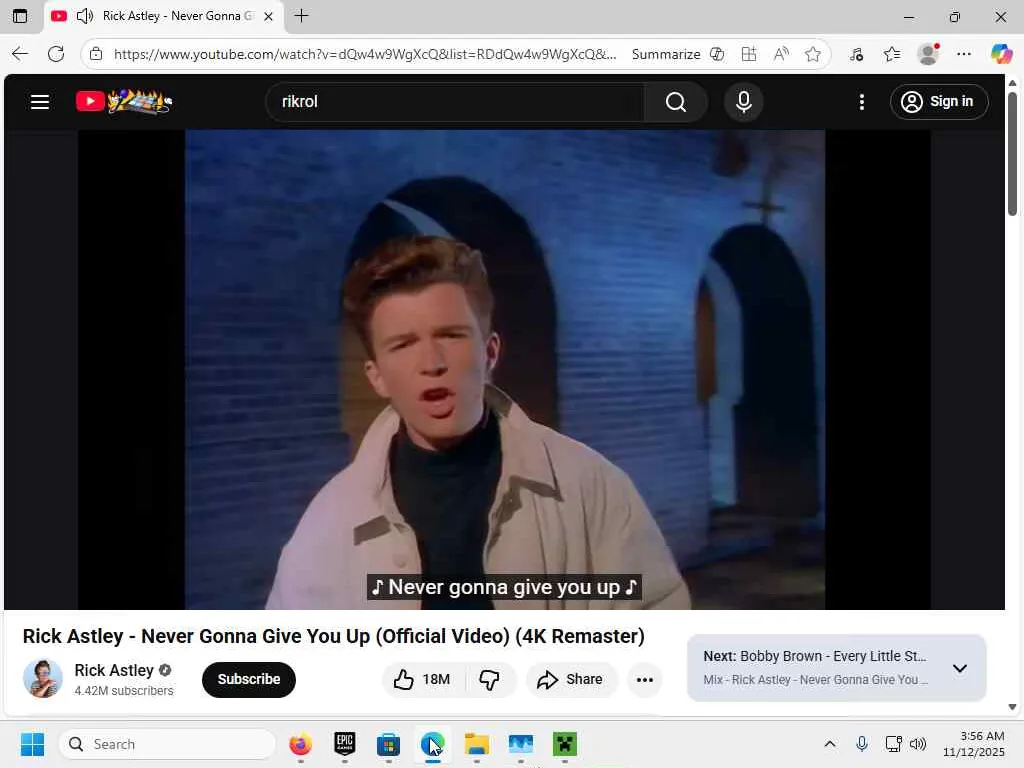Click the taskbar Search box
1024x768 pixels.
click(168, 744)
